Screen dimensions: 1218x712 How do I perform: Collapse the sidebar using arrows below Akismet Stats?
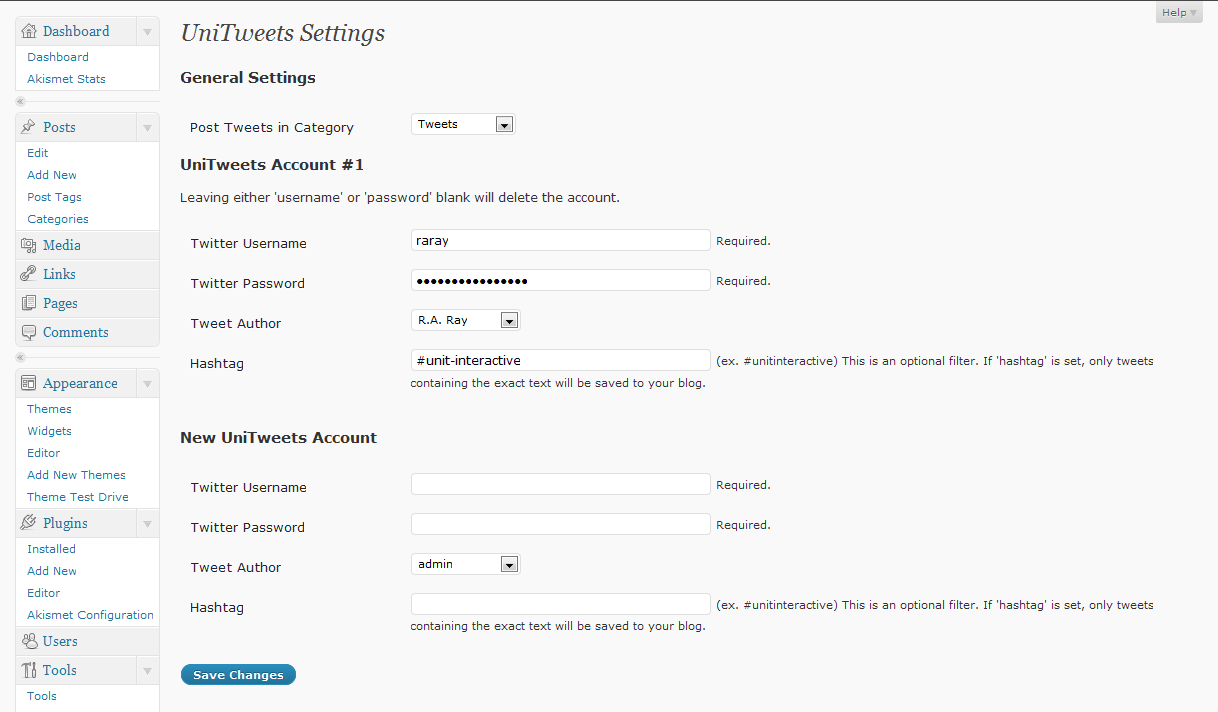(x=20, y=102)
